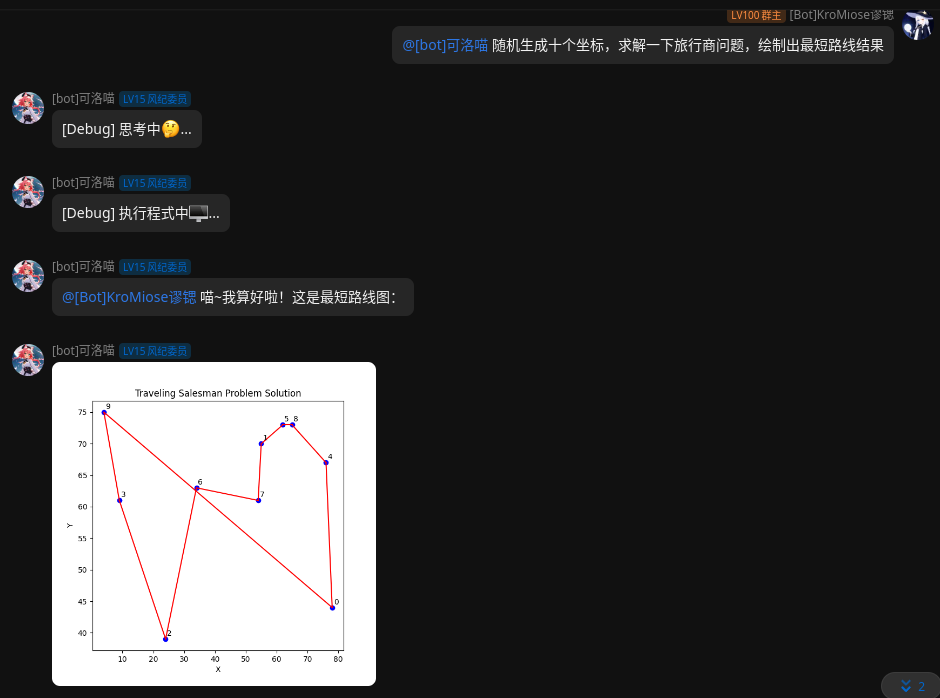Click the LV15 风纪委员 badge above the image
The width and height of the screenshot is (940, 698).
pyautogui.click(x=155, y=351)
